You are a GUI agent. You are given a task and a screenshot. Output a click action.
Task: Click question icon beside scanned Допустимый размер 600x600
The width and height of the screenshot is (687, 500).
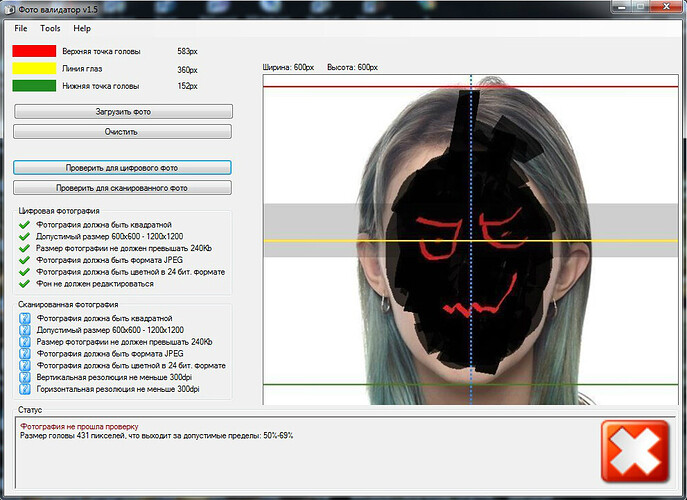(x=25, y=330)
